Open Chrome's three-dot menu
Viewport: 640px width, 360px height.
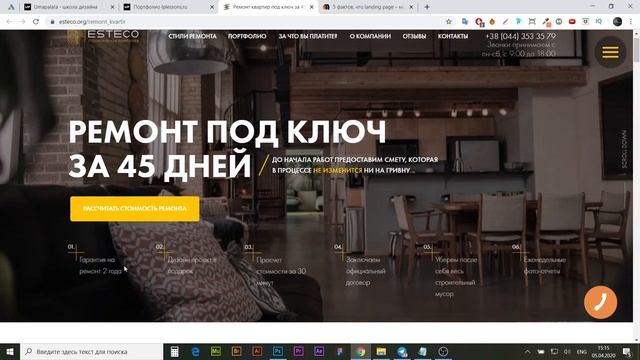pos(631,22)
